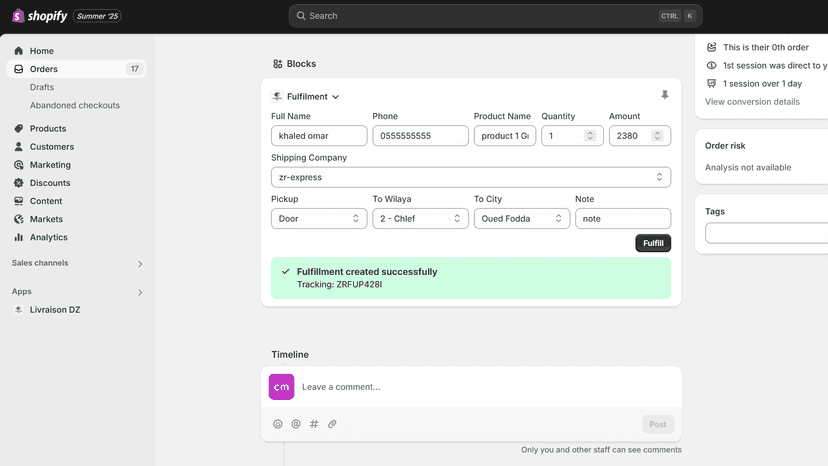Open View conversion details link
This screenshot has height=466, width=828.
pyautogui.click(x=752, y=101)
